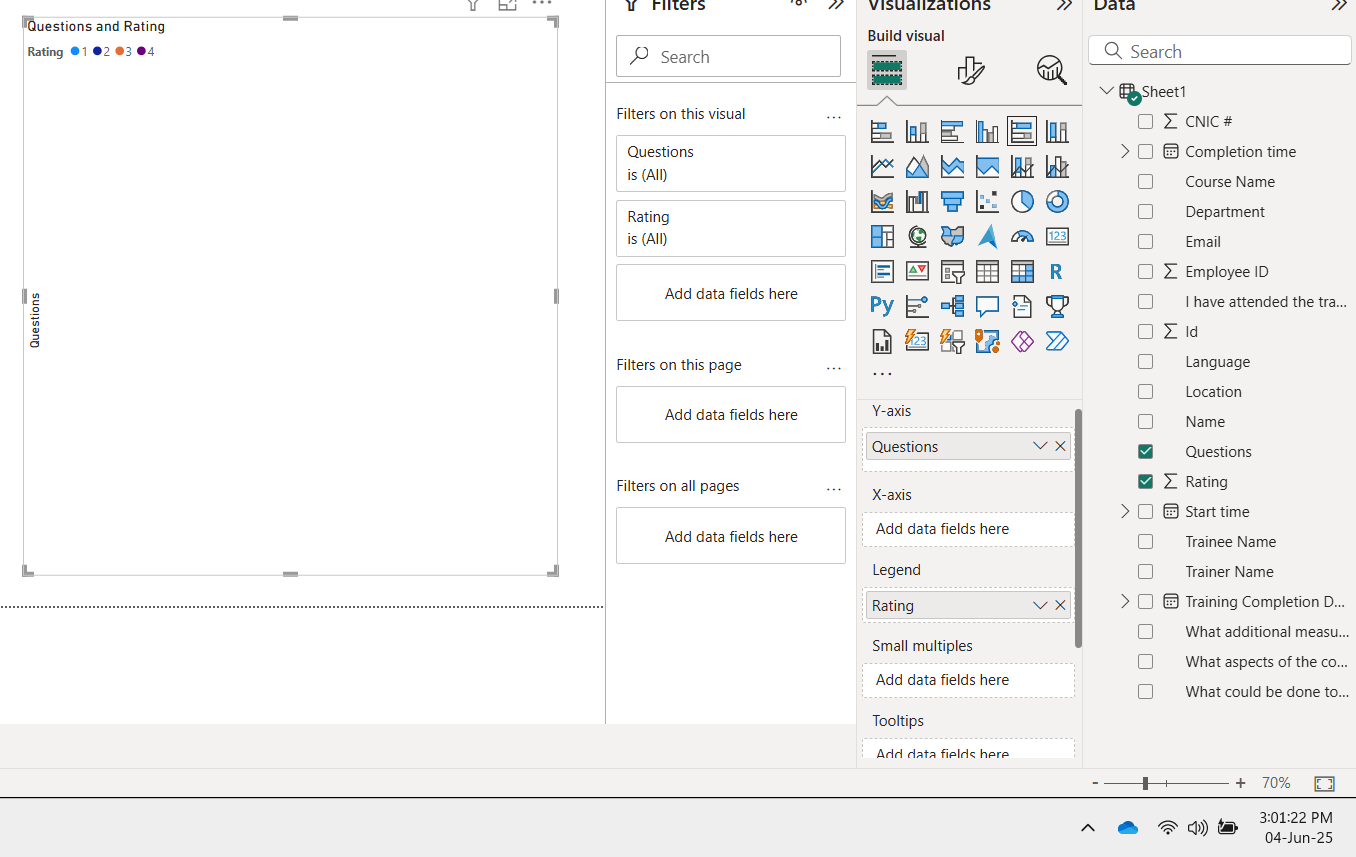Viewport: 1356px width, 857px height.
Task: Expand the Start time field
Action: (1125, 512)
